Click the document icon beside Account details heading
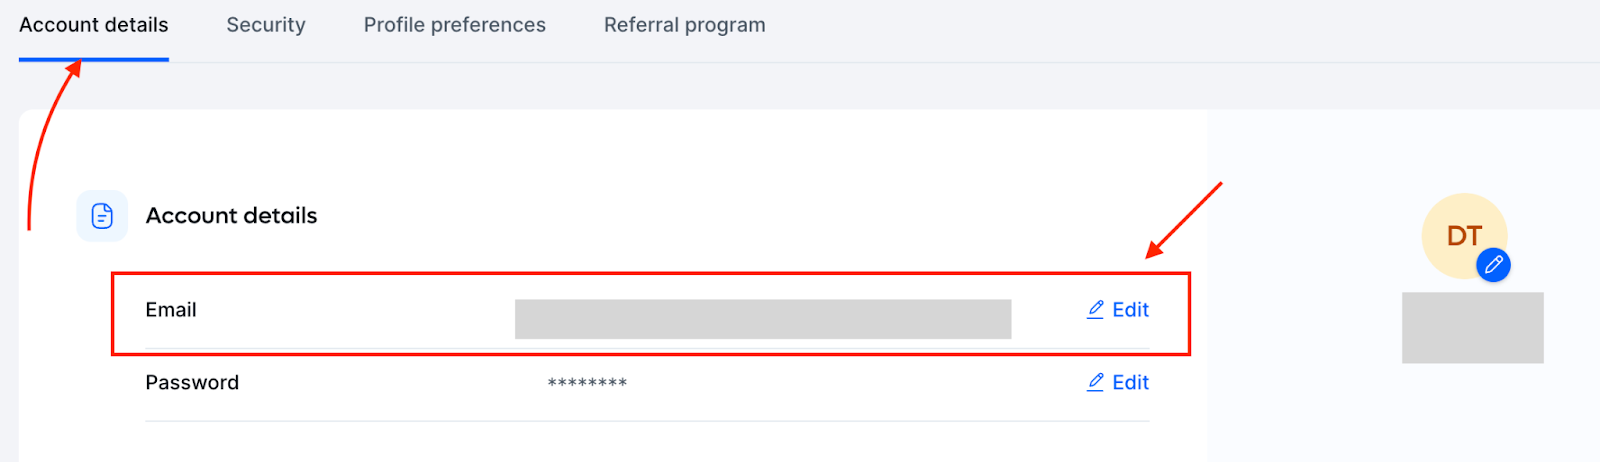This screenshot has width=1600, height=462. coord(102,216)
